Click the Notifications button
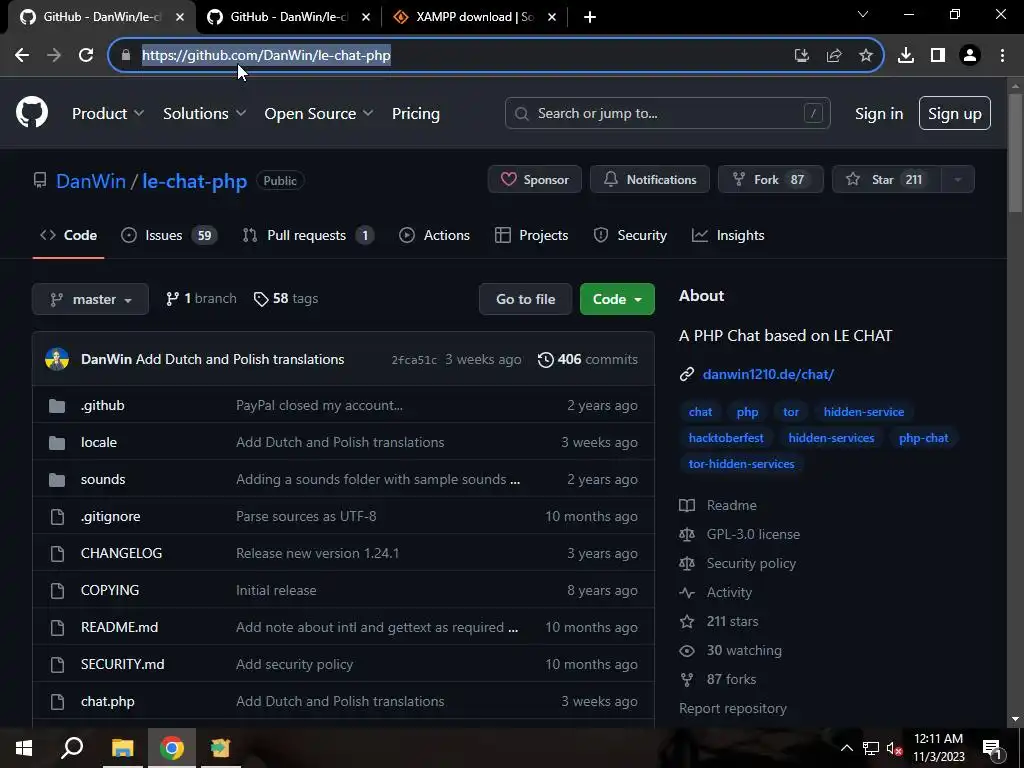Image resolution: width=1024 pixels, height=768 pixels. (650, 180)
